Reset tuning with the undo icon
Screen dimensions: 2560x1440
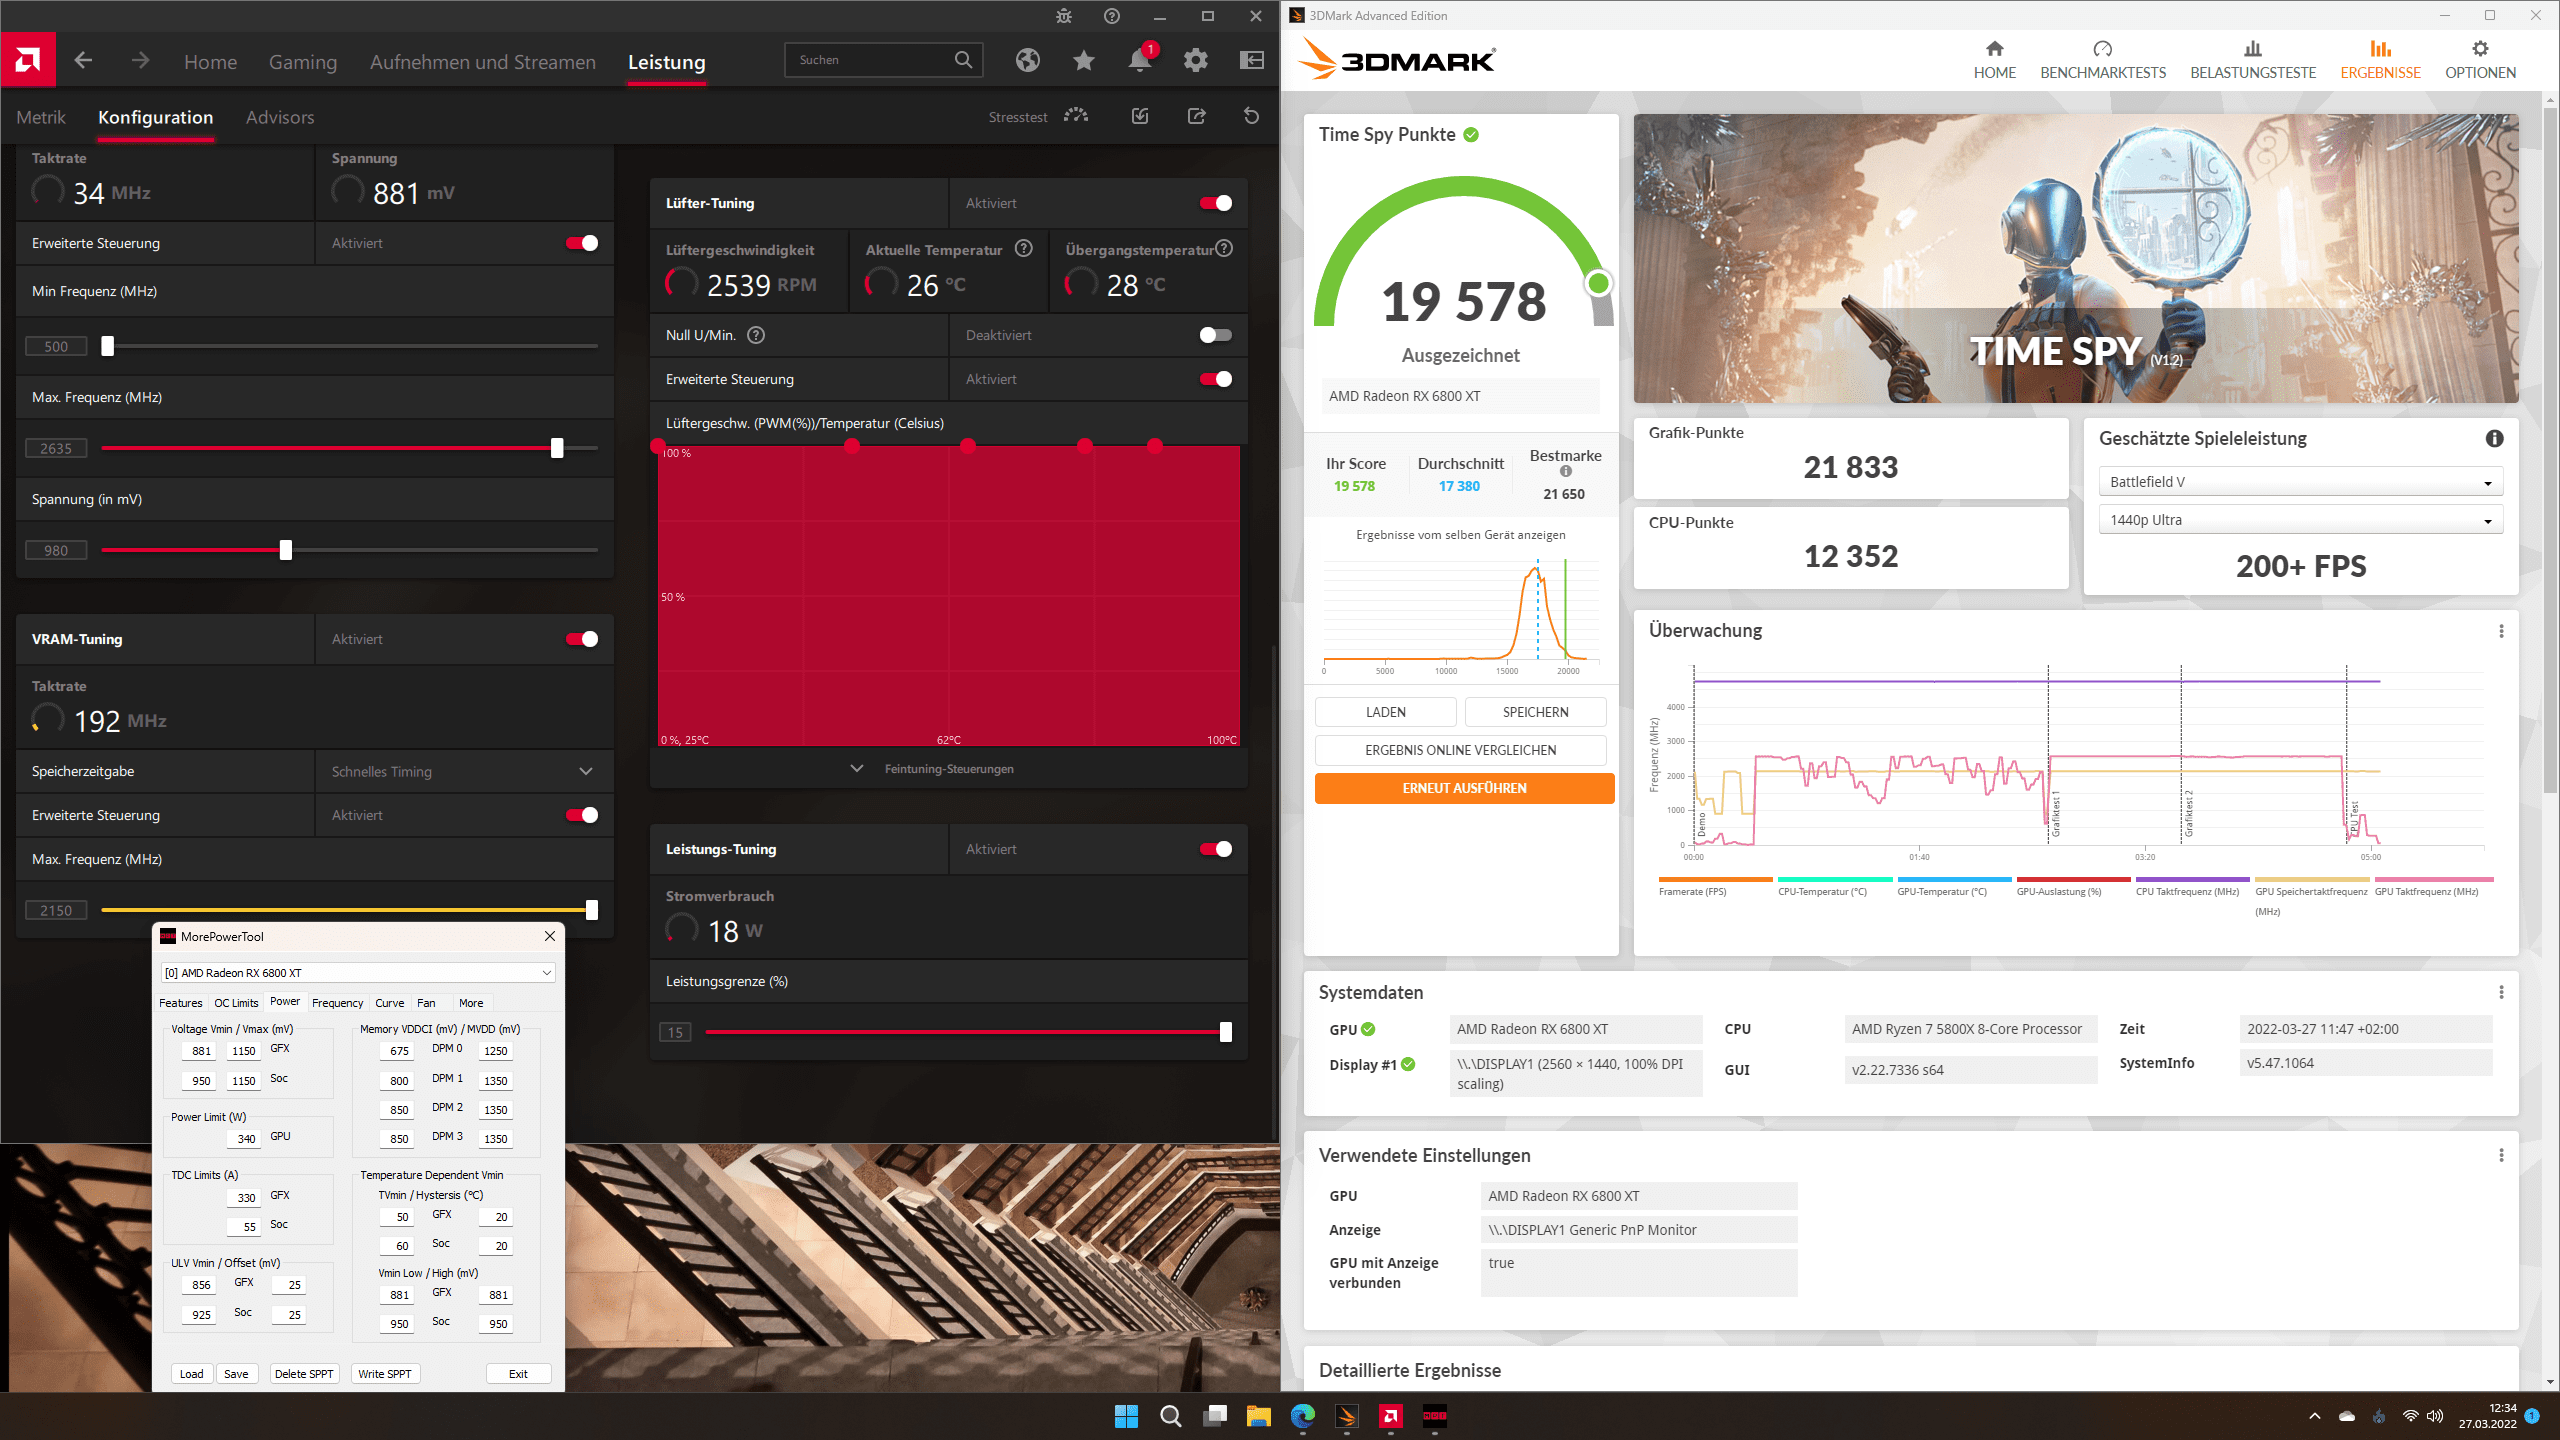1251,116
